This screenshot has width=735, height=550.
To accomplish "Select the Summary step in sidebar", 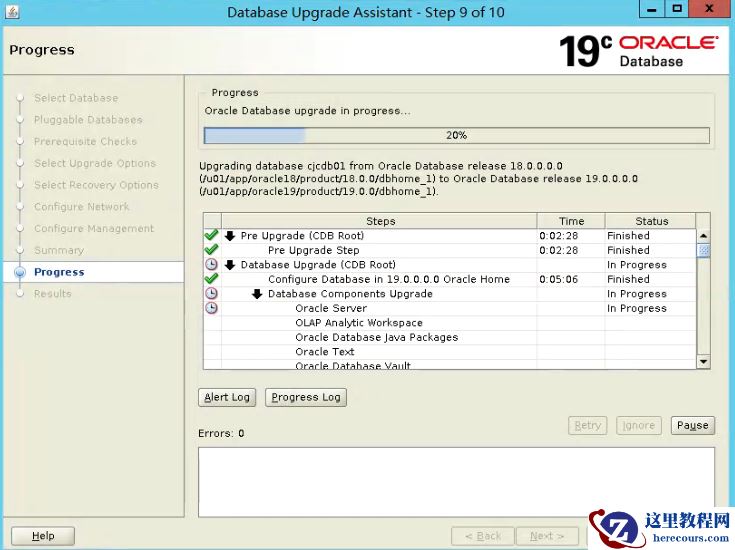I will 59,250.
